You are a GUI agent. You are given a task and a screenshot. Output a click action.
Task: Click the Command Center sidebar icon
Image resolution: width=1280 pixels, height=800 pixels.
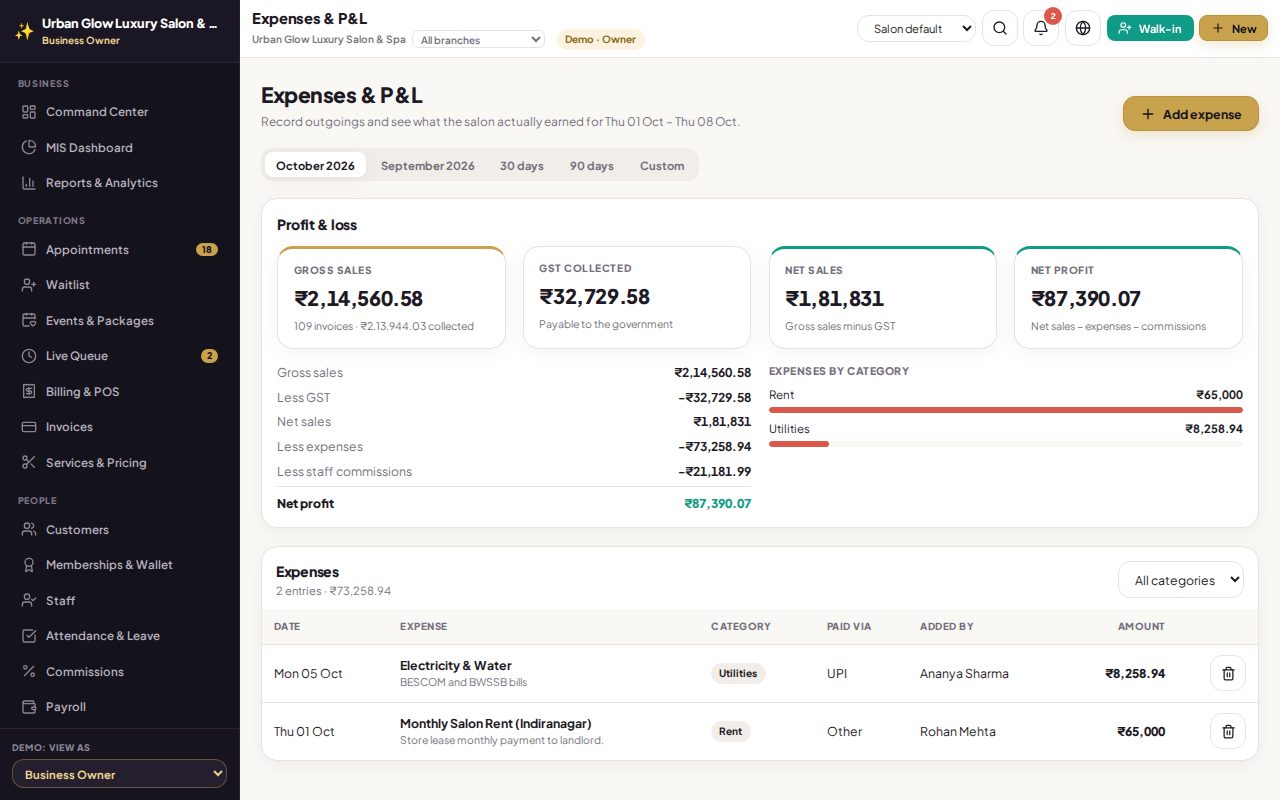click(29, 112)
